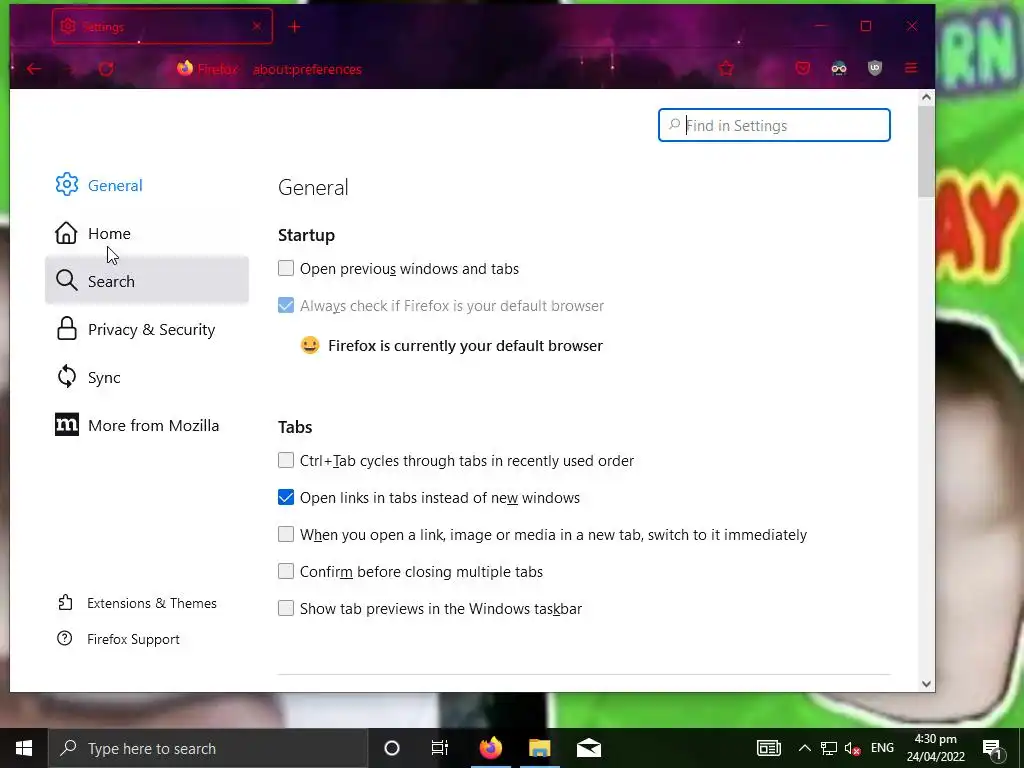The image size is (1024, 768).
Task: Click the address bar showing about:preferences
Action: (x=307, y=69)
